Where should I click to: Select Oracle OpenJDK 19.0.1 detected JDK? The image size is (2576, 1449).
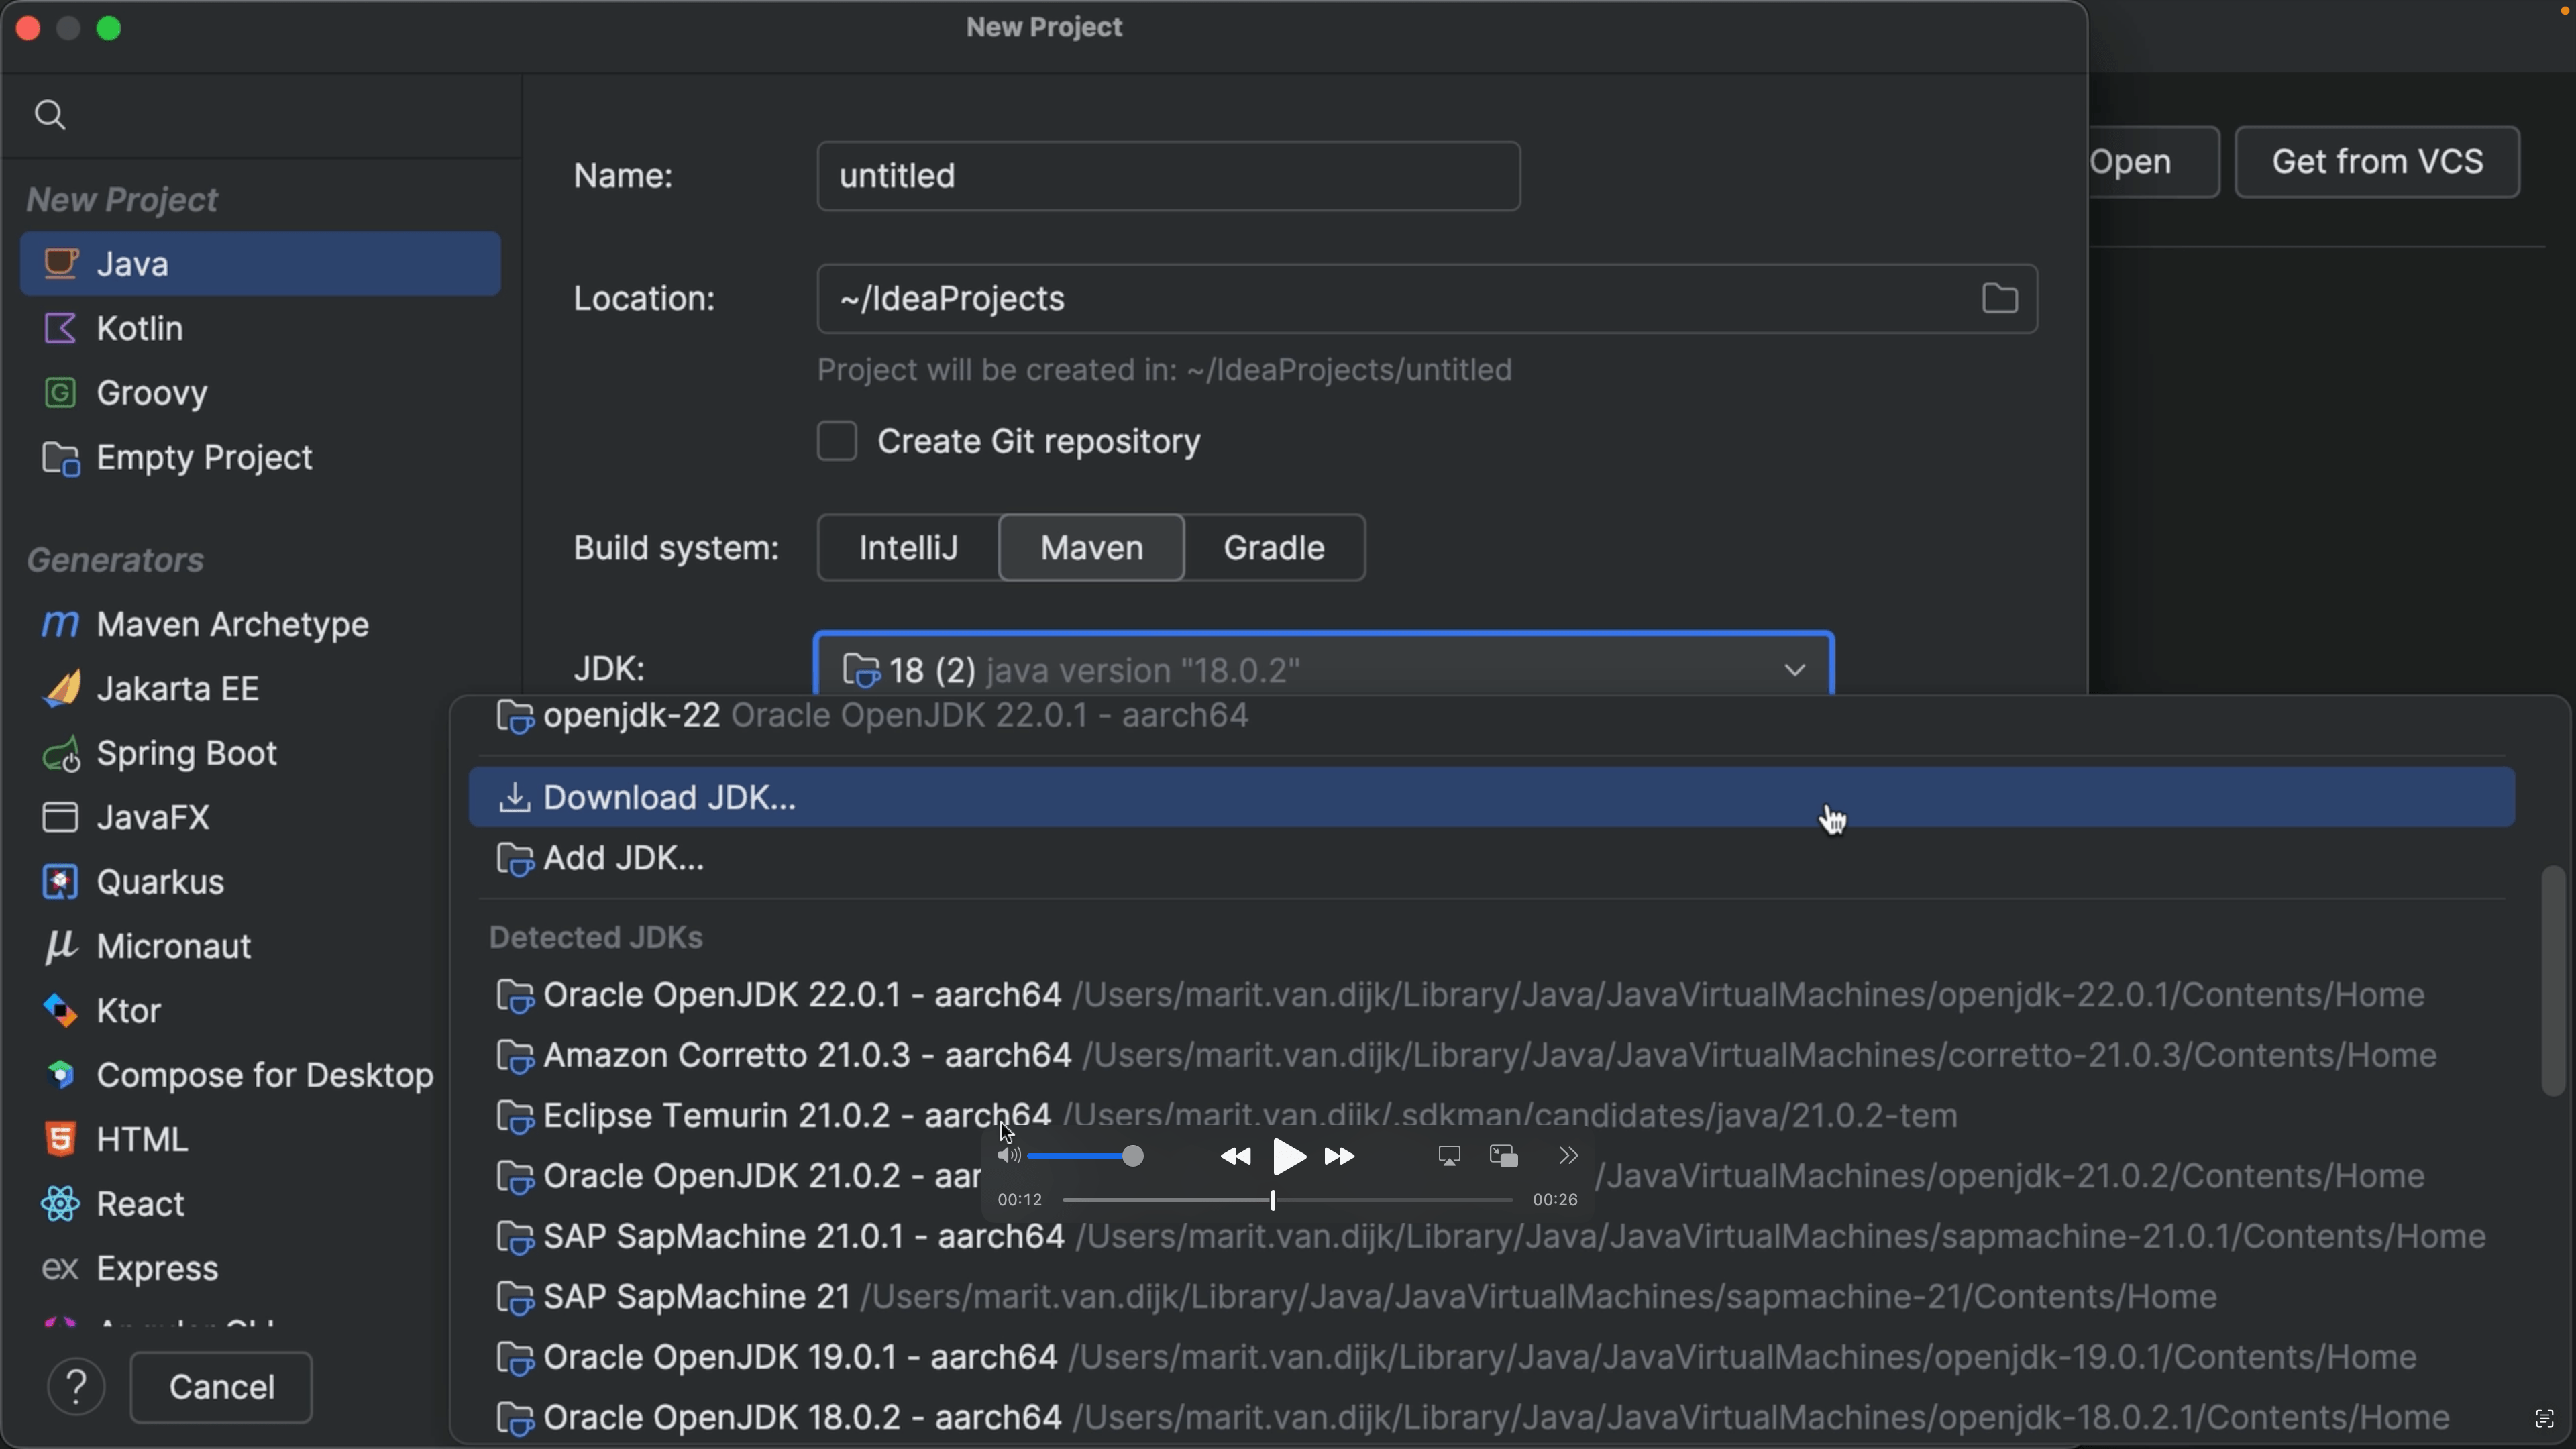click(x=1491, y=1357)
